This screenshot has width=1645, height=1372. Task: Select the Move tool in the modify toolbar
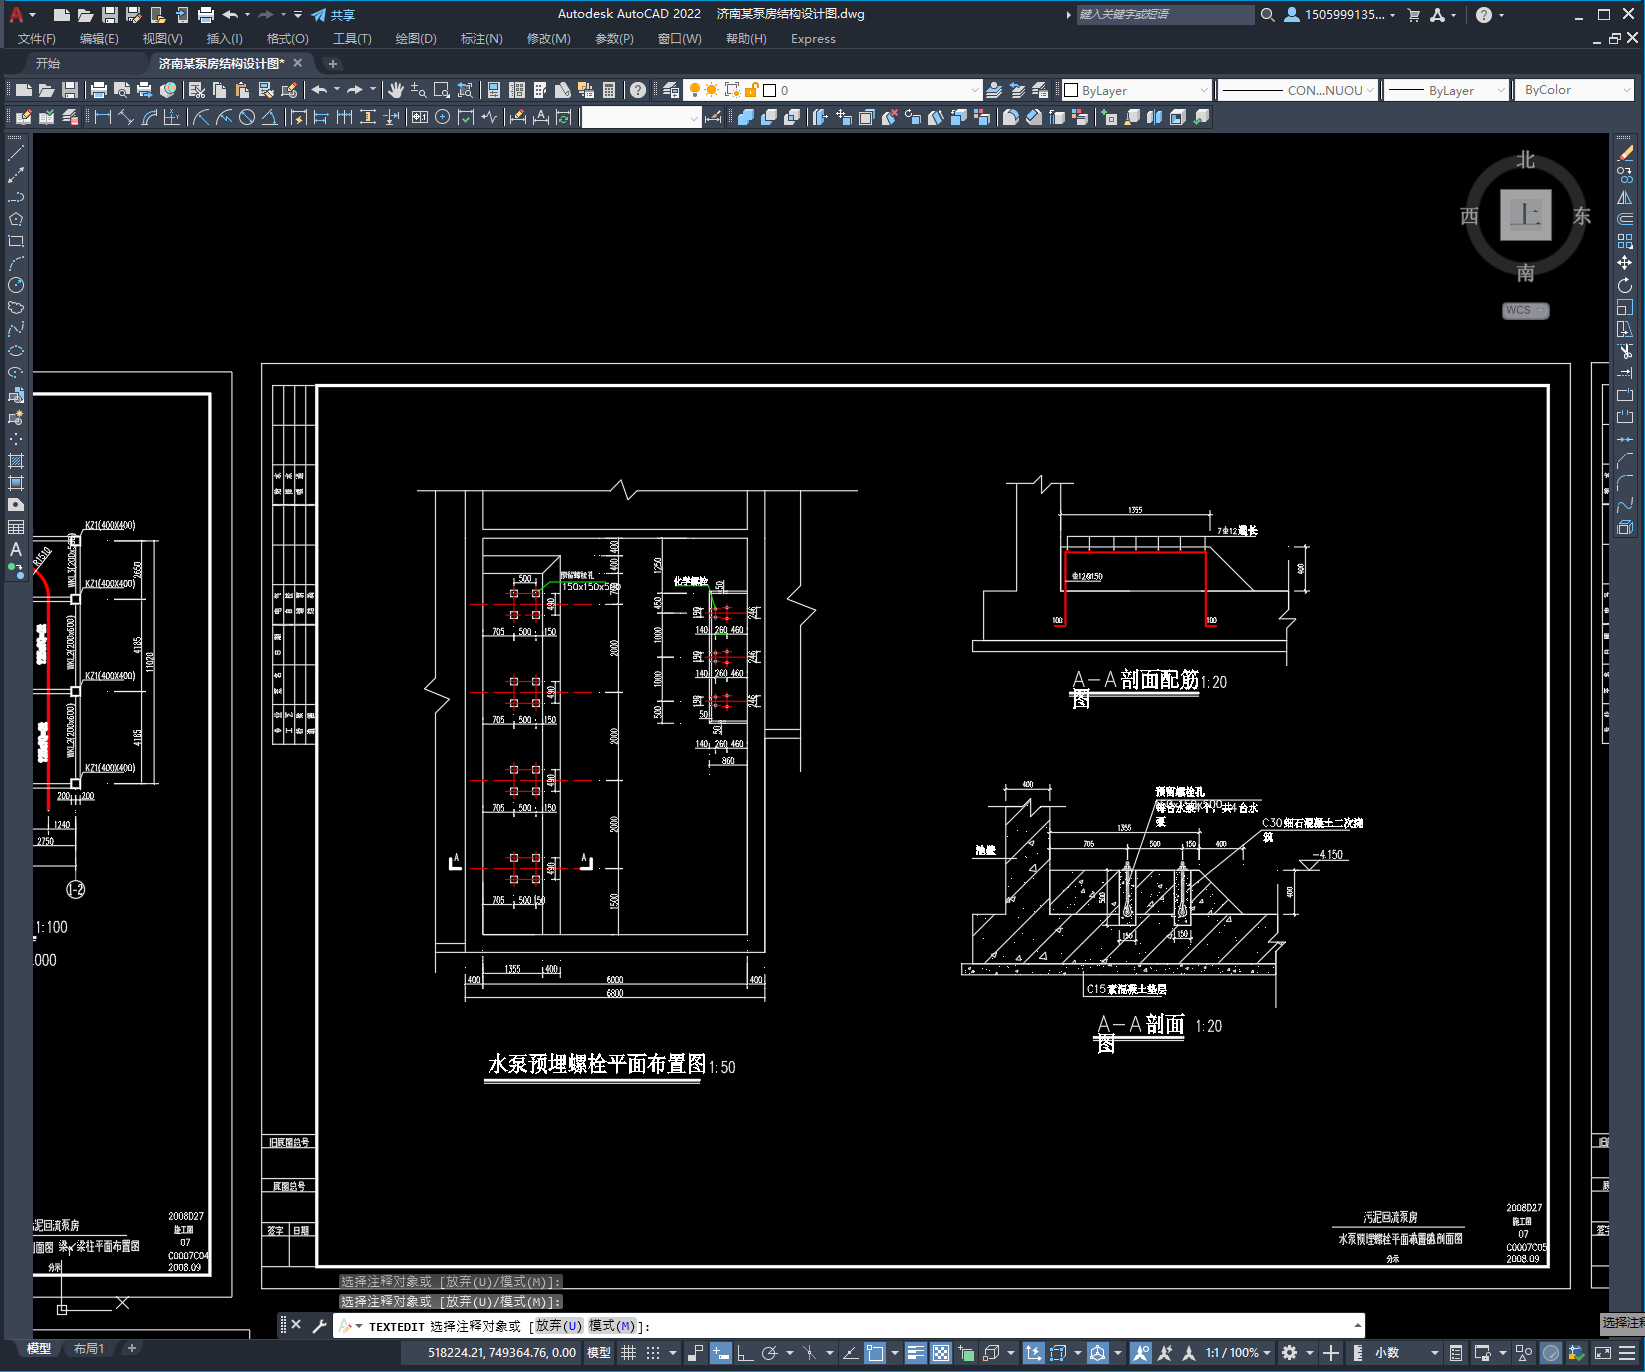(x=1625, y=263)
